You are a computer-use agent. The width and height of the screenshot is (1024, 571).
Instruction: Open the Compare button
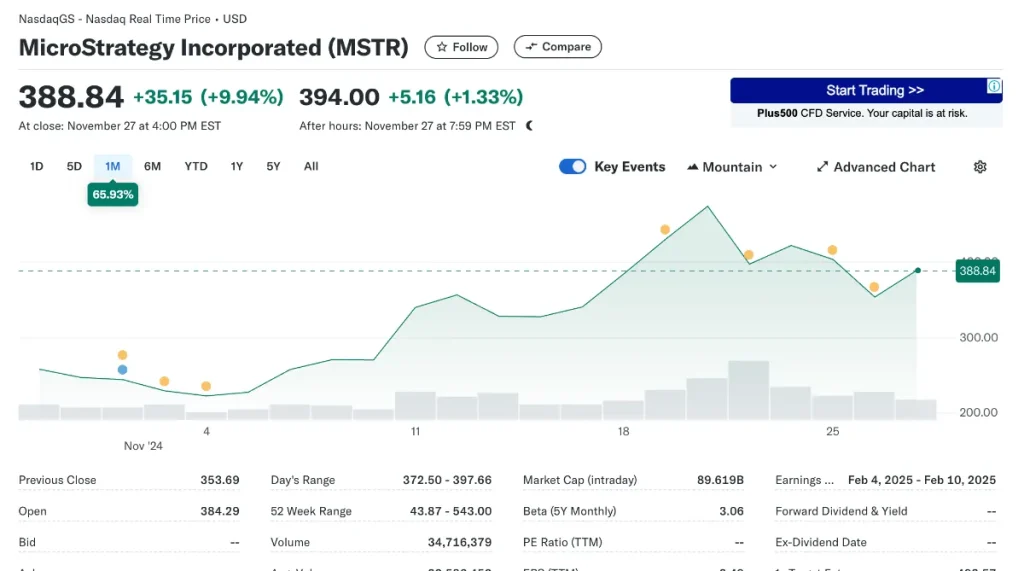tap(558, 47)
